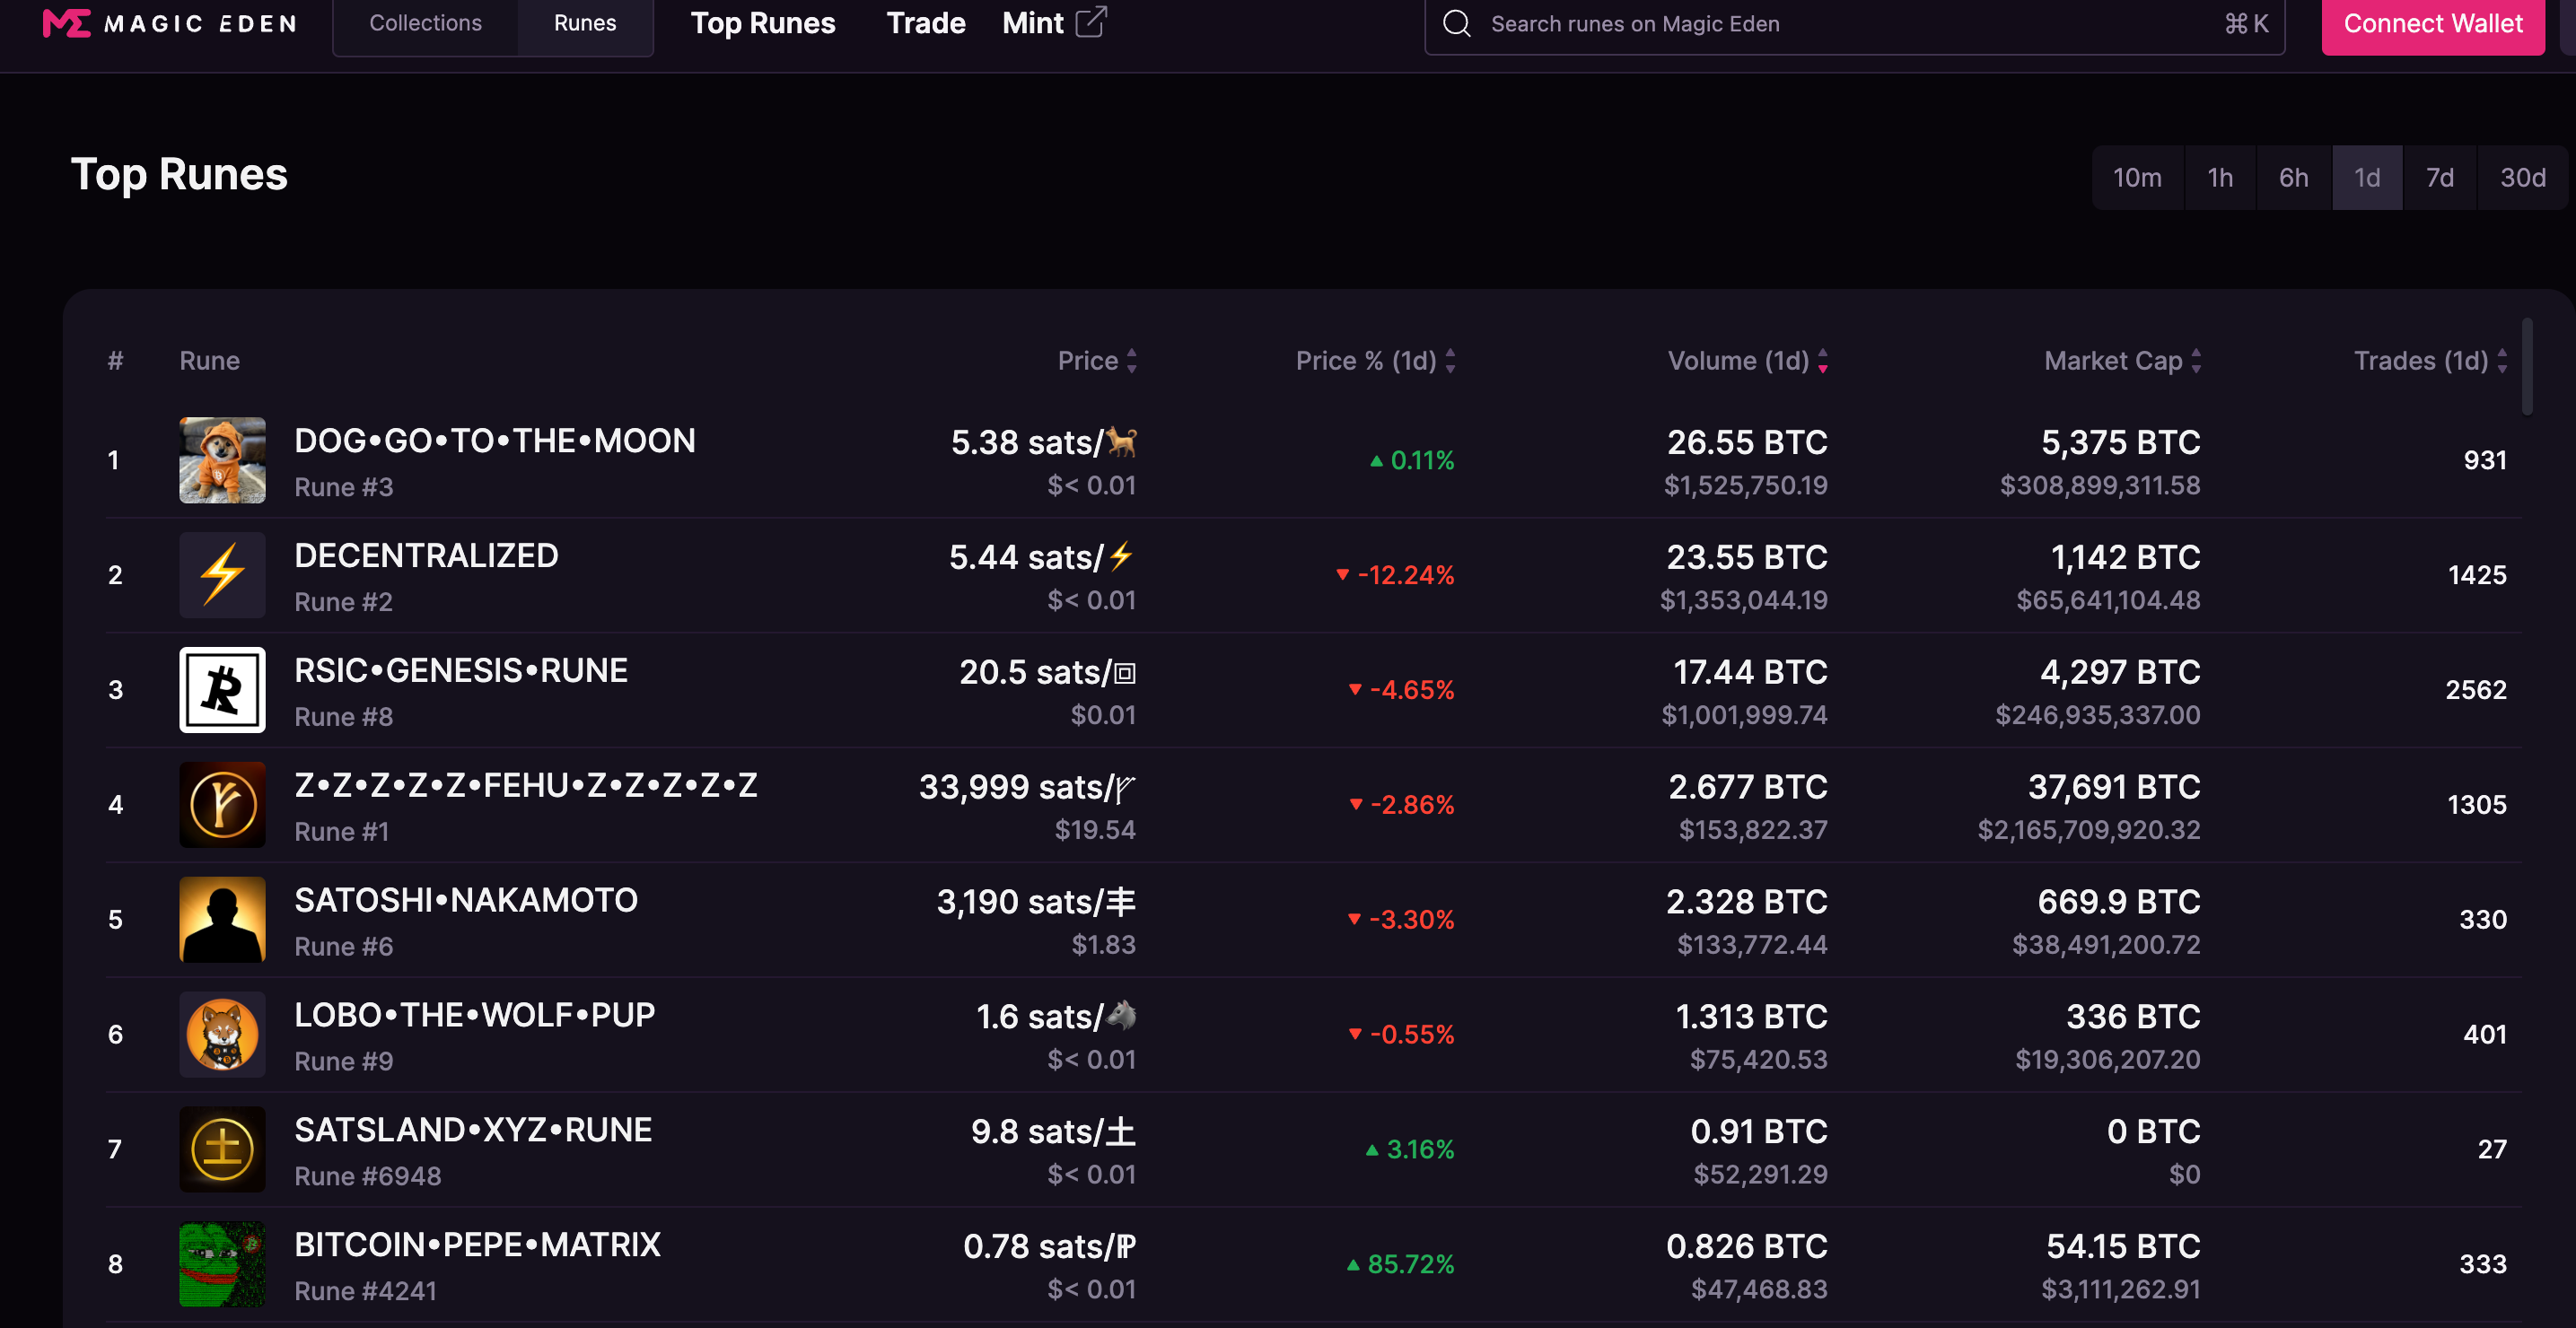Open Top Runes nav item
2576x1328 pixels.
[763, 23]
